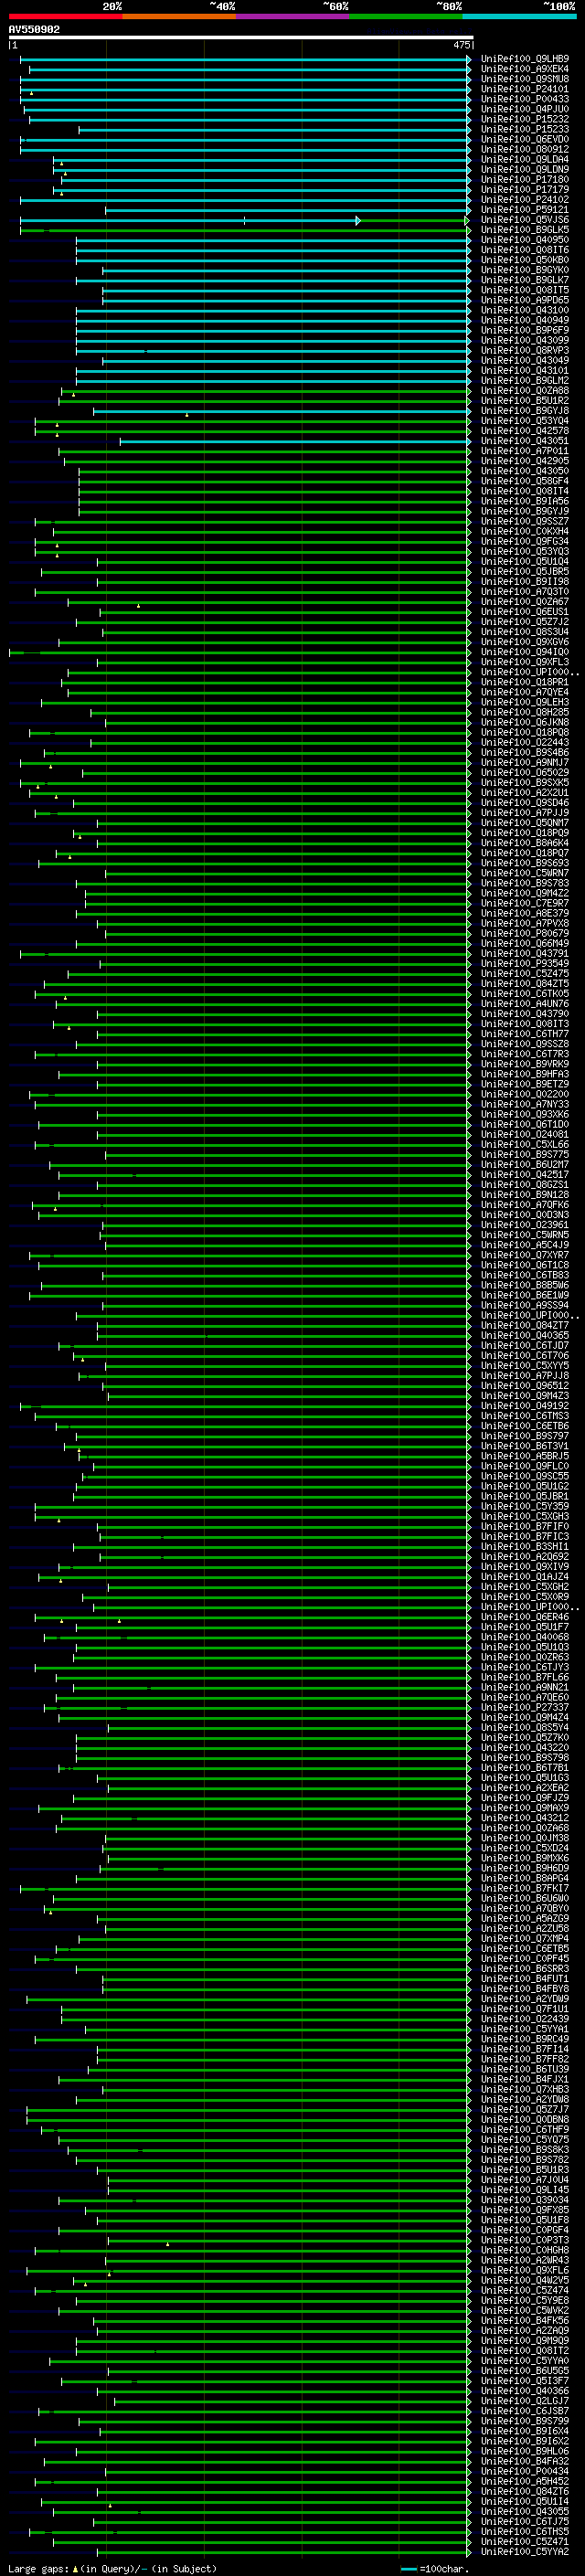Screen dimensions: 585x2576
Task: Open the hit UniRef100_C0PGF4
Action: (524, 2230)
